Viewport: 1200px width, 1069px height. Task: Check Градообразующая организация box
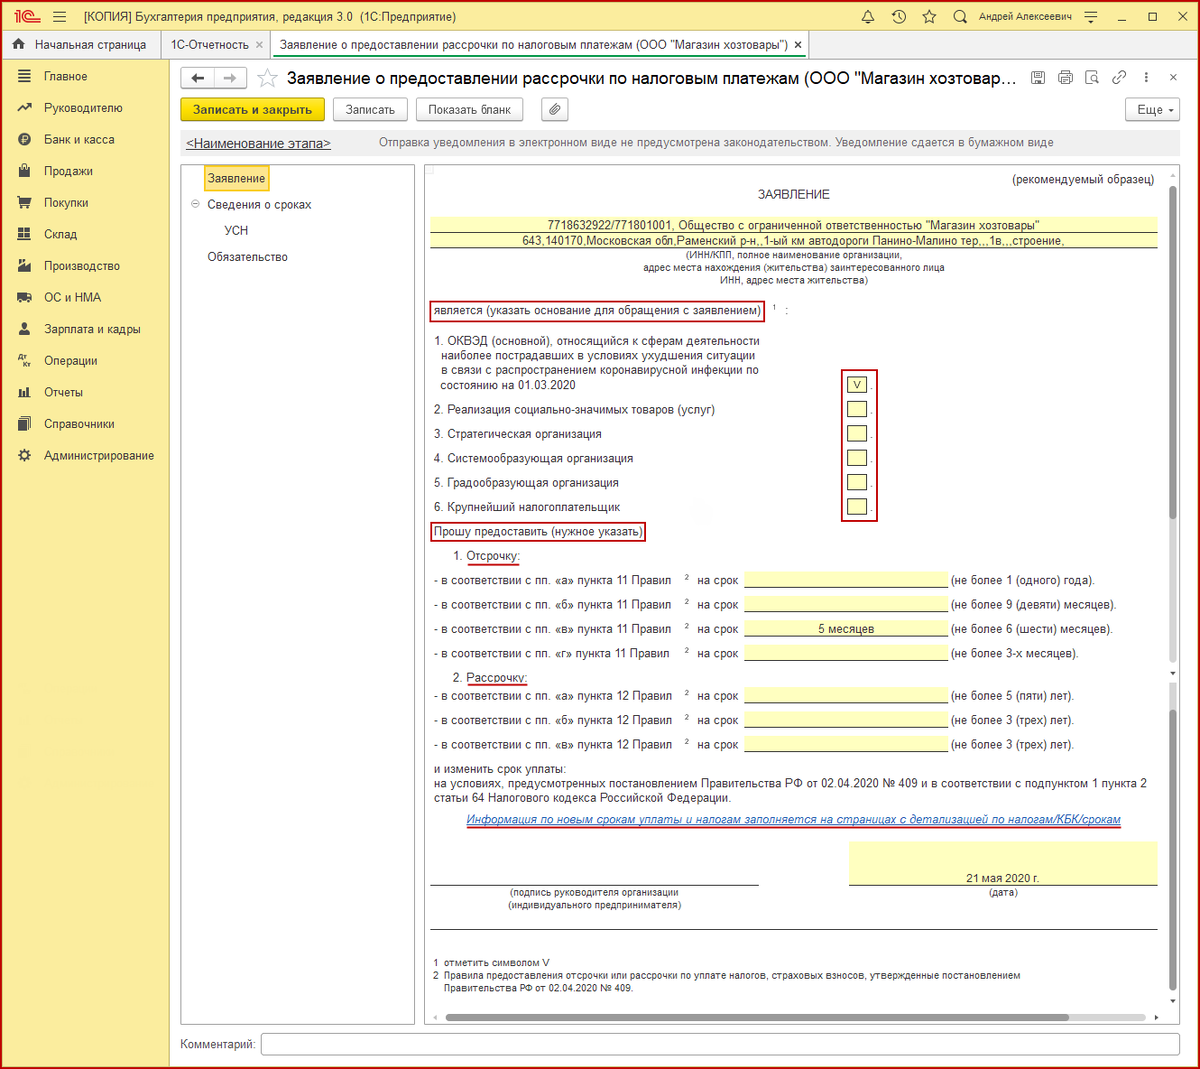[857, 482]
